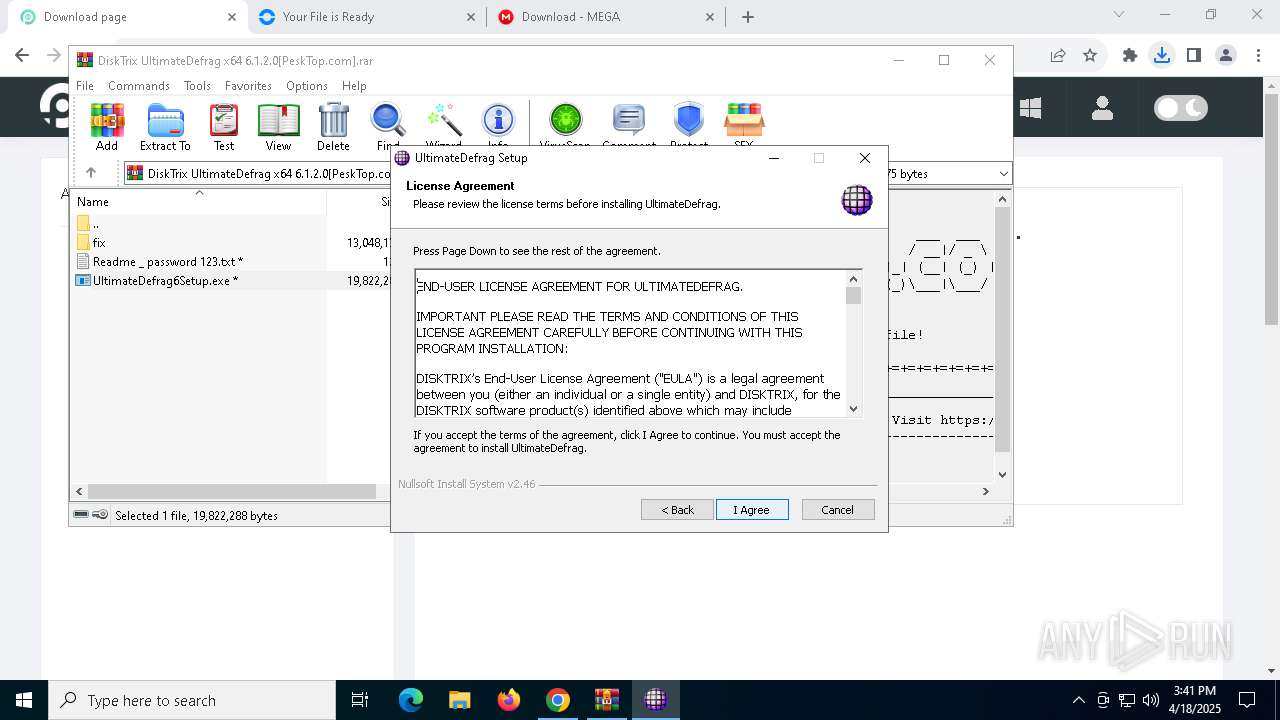Launch Microsoft Edge from taskbar
The image size is (1280, 720).
[x=411, y=700]
